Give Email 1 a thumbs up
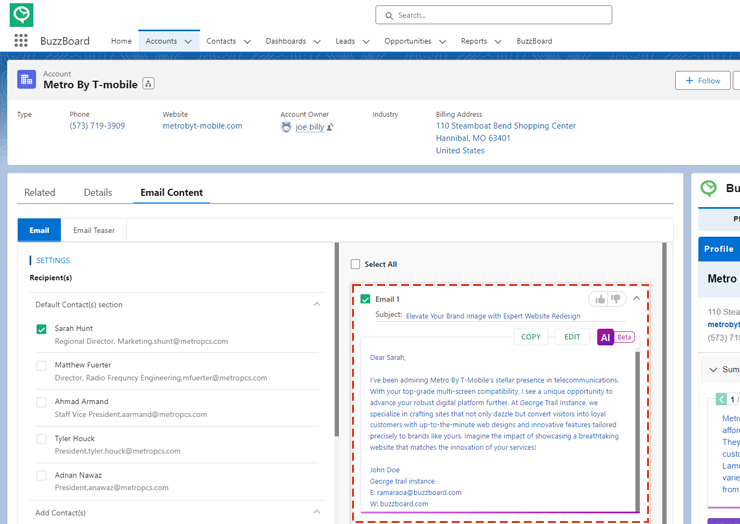This screenshot has width=740, height=524. coord(600,299)
